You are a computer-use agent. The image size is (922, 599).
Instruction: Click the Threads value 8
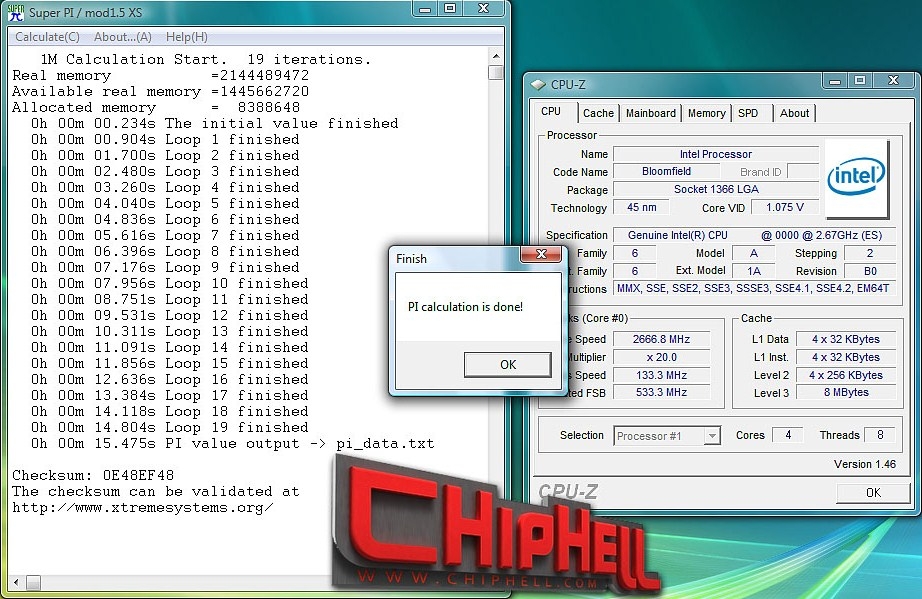(x=880, y=435)
